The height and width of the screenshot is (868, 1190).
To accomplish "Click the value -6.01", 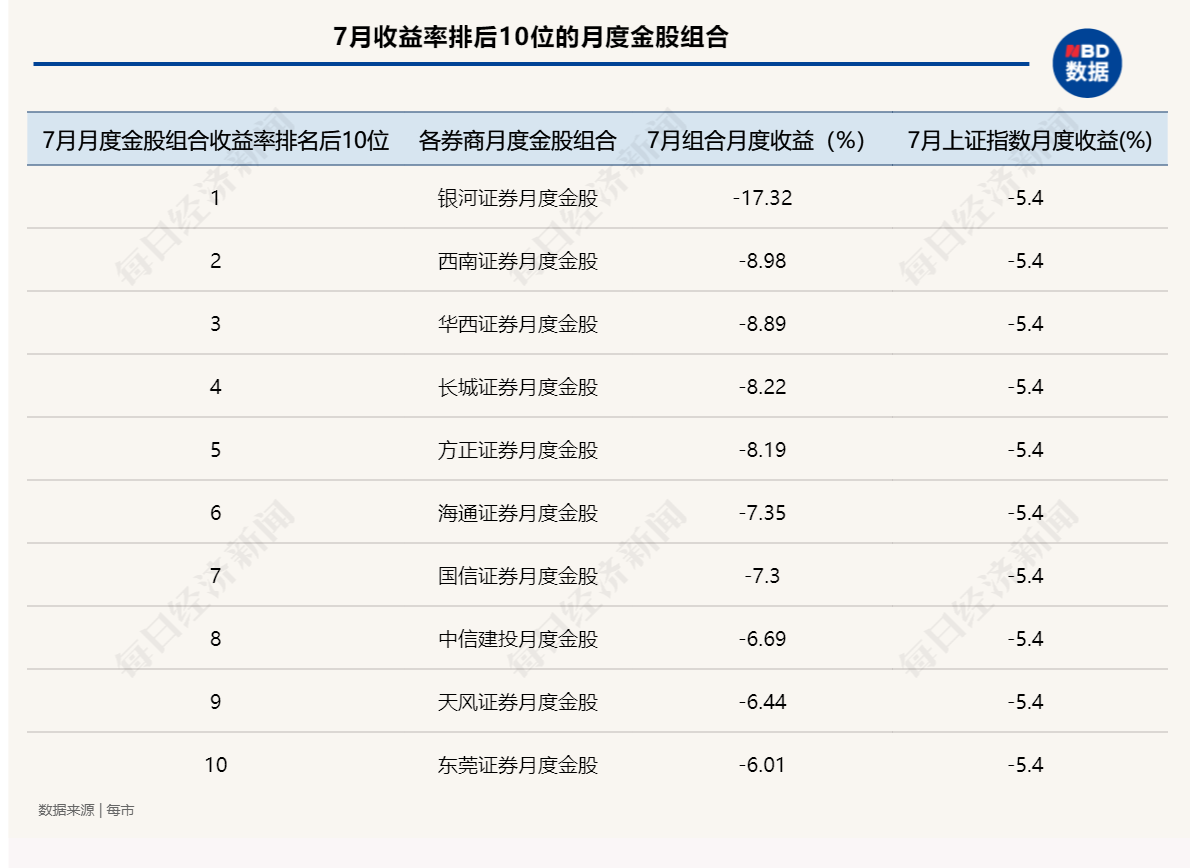I will tap(763, 765).
